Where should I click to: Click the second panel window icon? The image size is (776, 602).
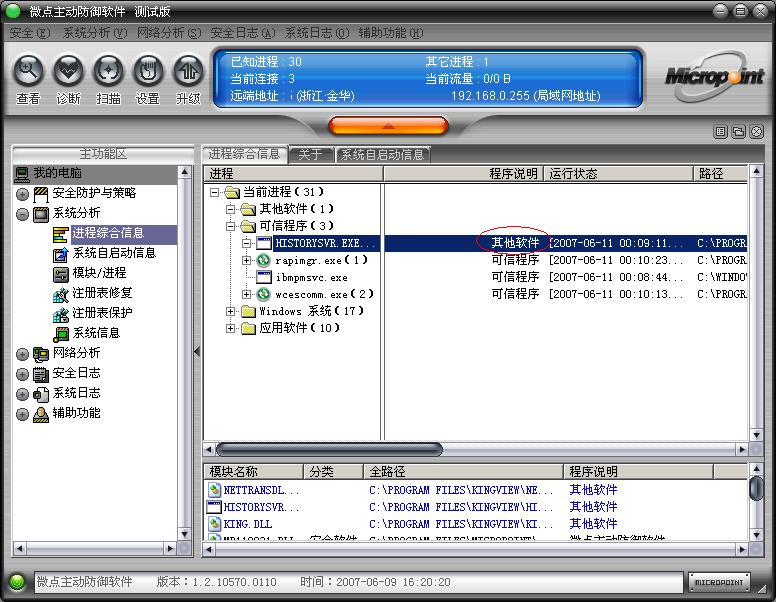pyautogui.click(x=738, y=132)
